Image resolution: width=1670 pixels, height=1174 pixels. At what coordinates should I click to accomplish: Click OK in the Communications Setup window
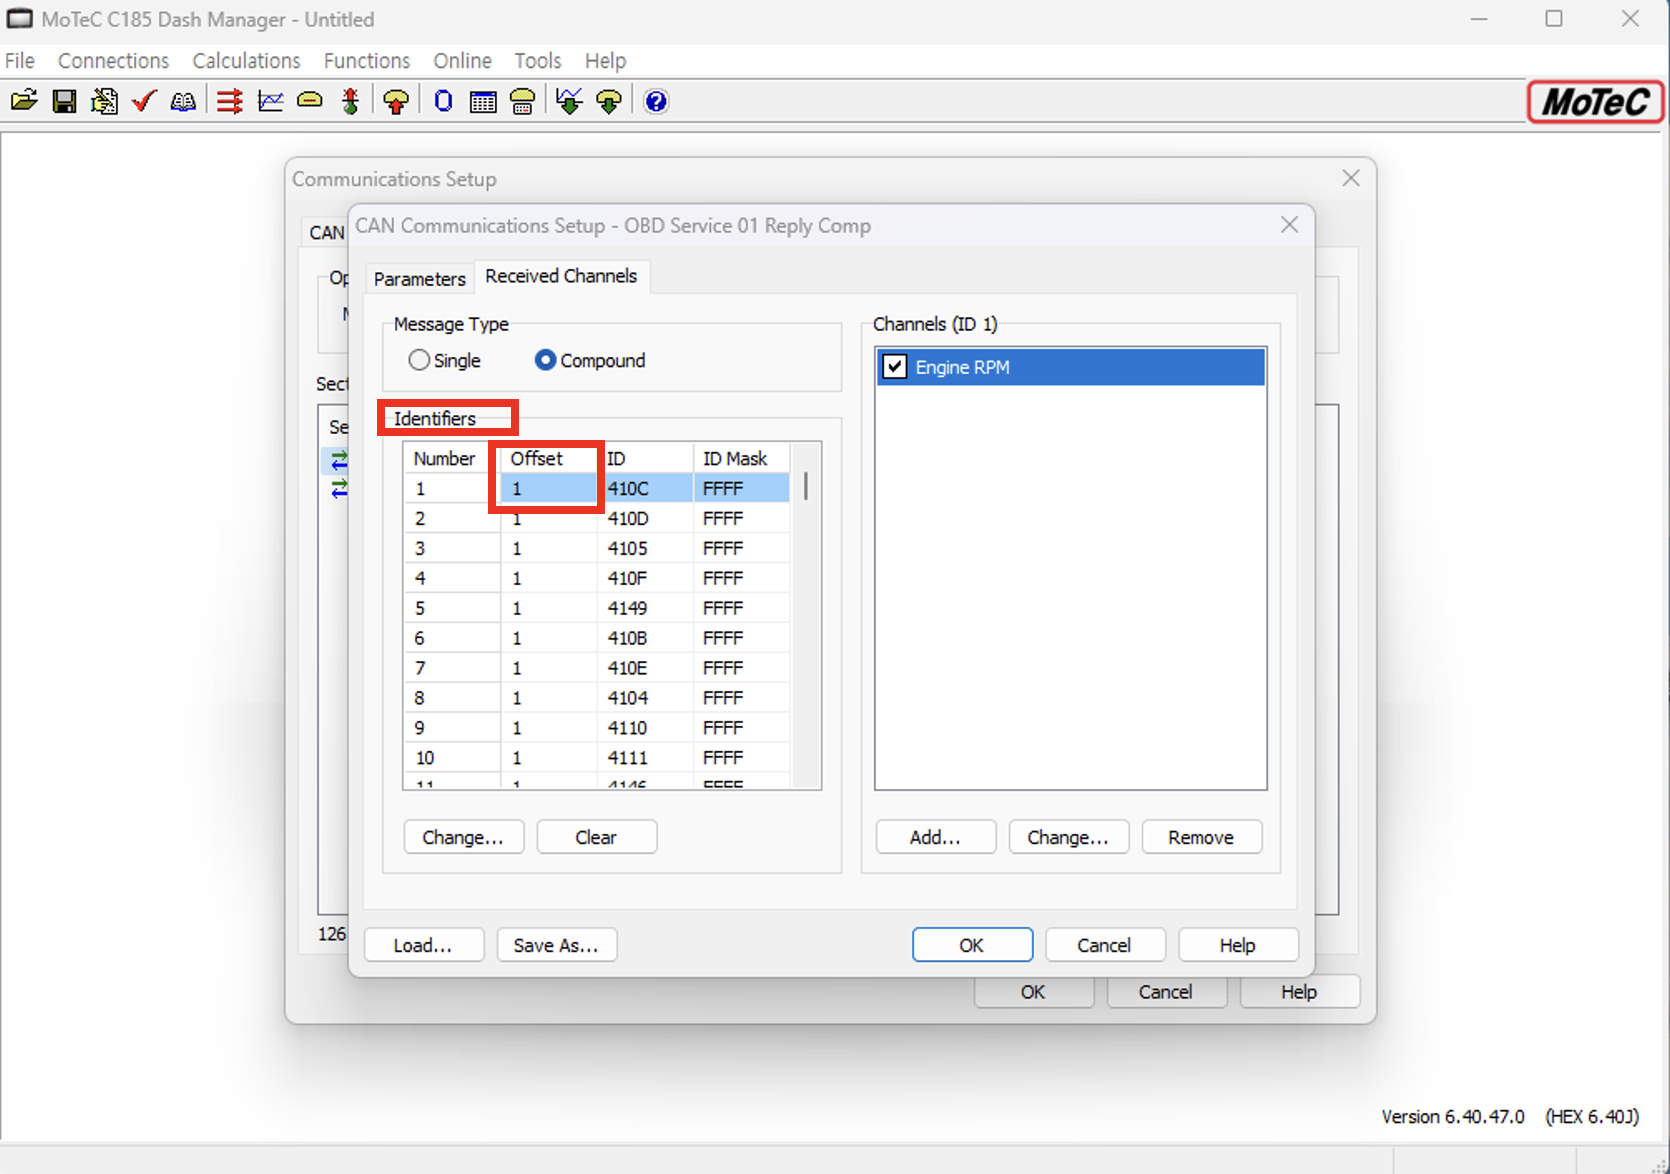1033,992
